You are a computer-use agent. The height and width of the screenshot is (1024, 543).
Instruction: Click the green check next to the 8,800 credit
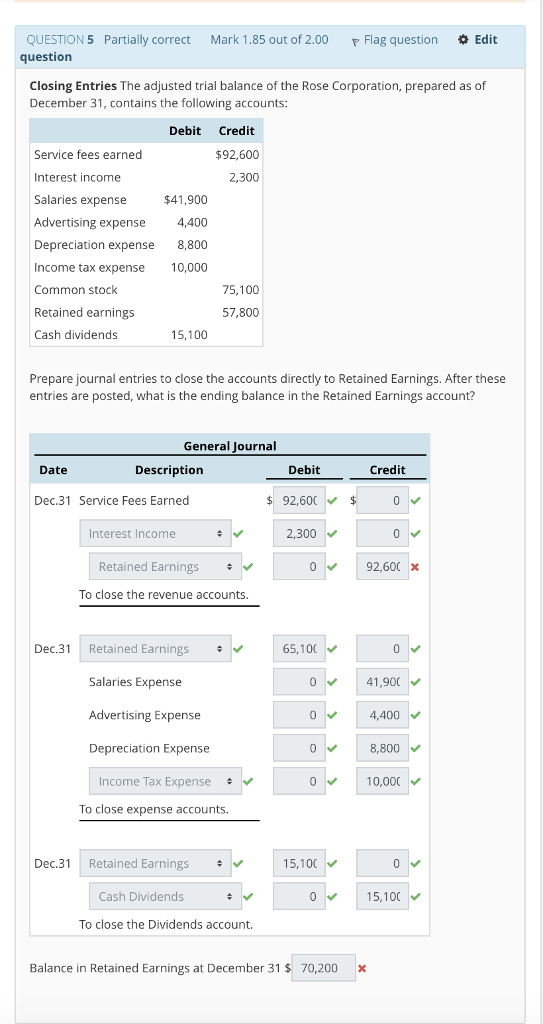pos(416,748)
